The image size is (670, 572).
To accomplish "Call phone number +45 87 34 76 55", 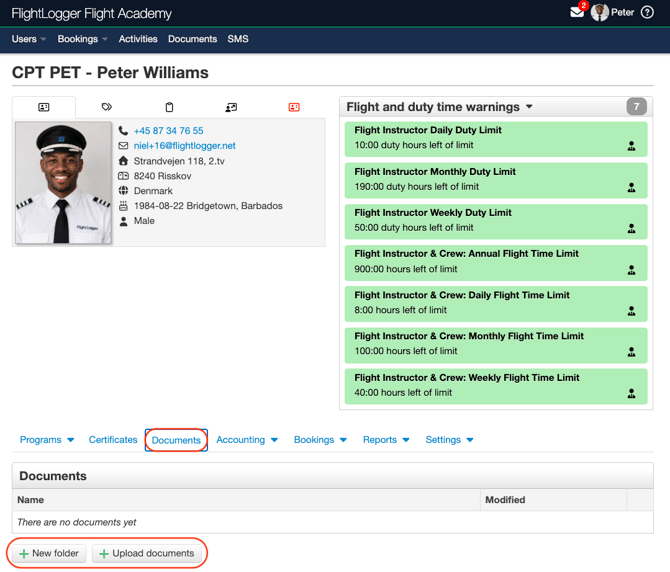I will click(168, 131).
